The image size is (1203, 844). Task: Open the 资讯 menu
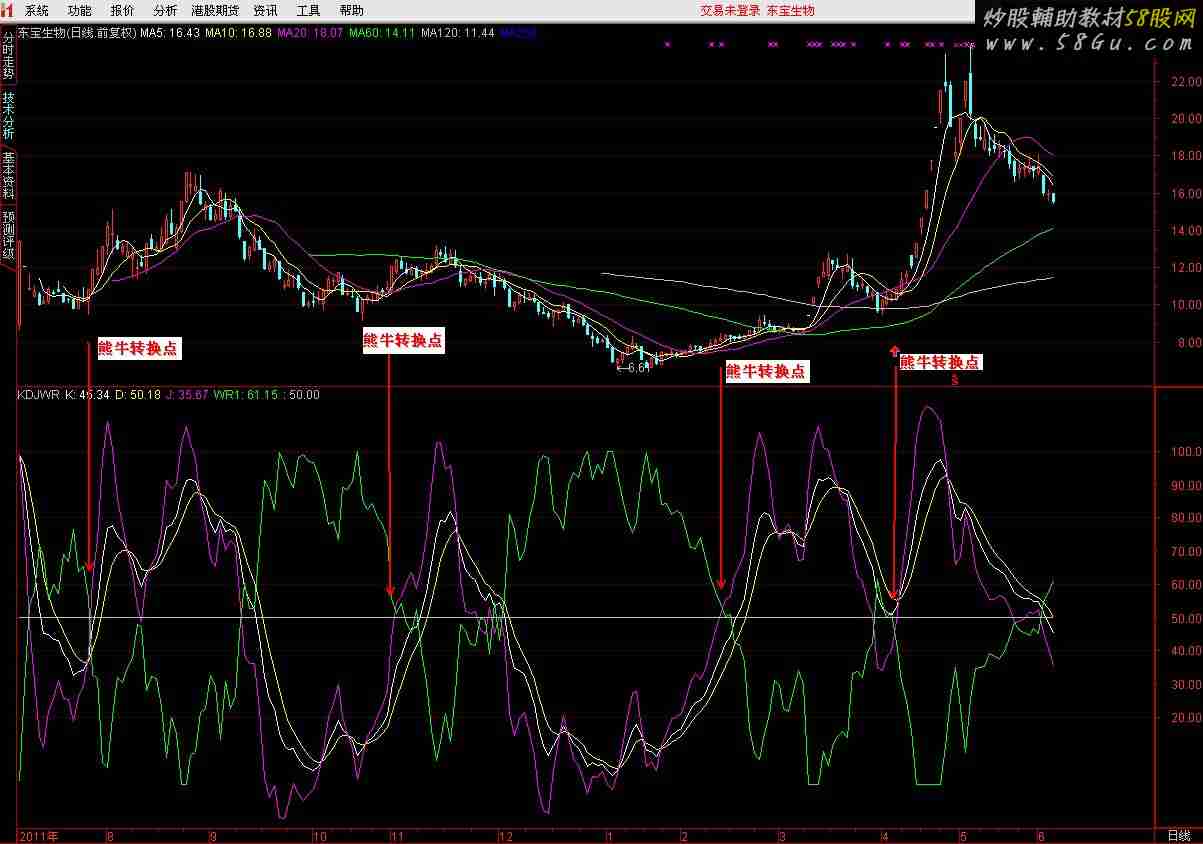[265, 11]
